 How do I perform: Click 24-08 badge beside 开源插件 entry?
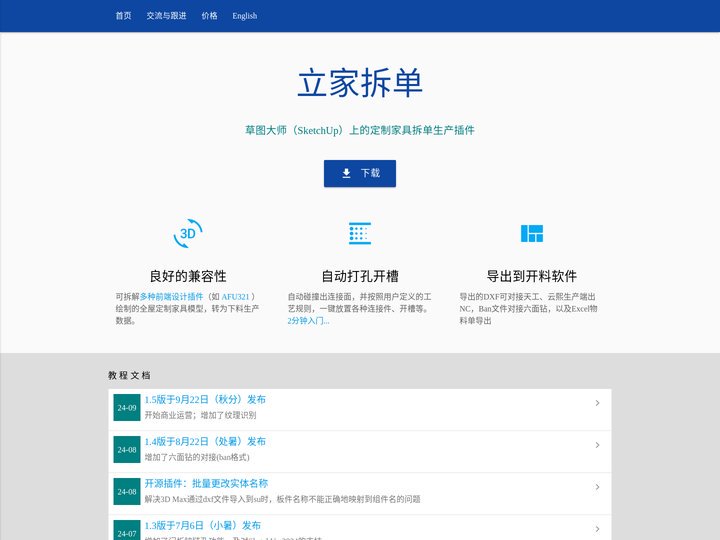tap(127, 491)
